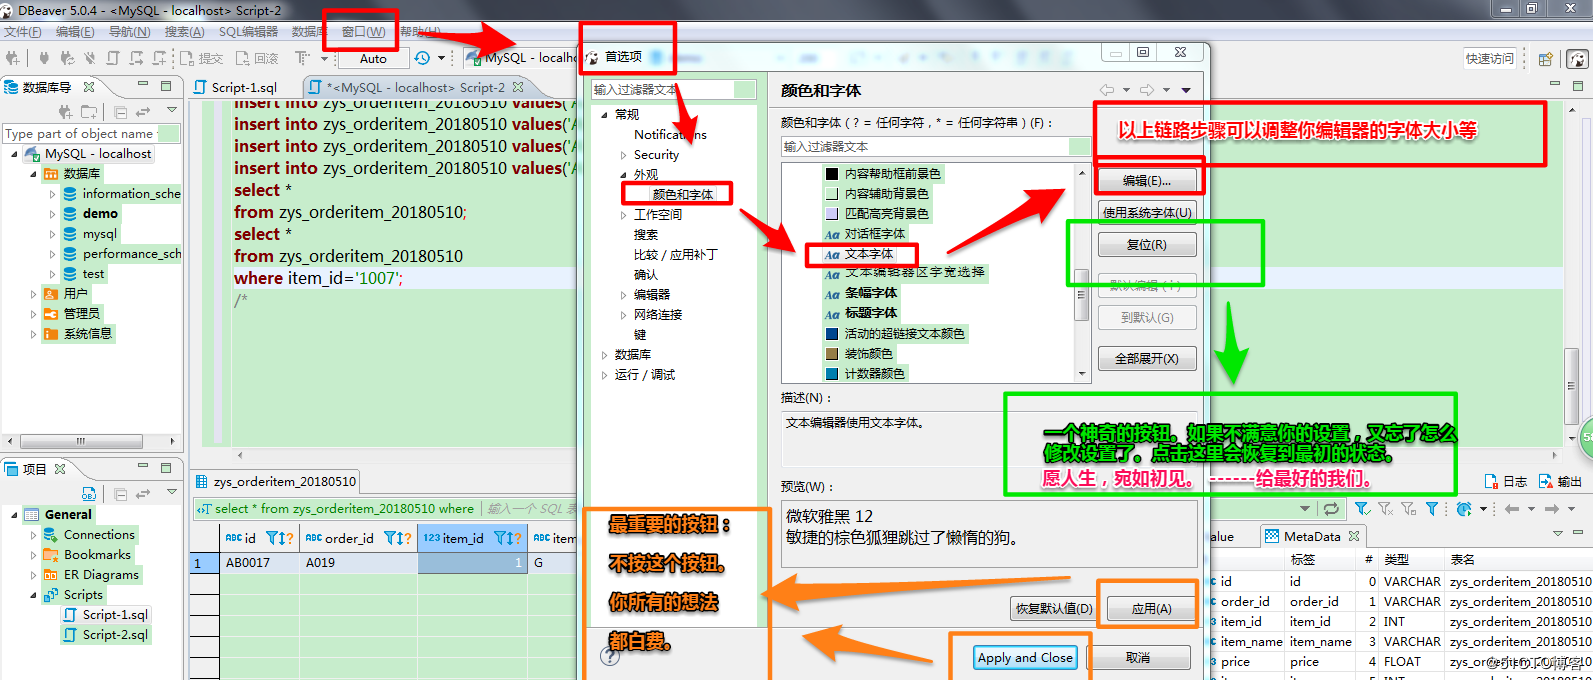Click the 应用(A) apply button

(x=1151, y=608)
